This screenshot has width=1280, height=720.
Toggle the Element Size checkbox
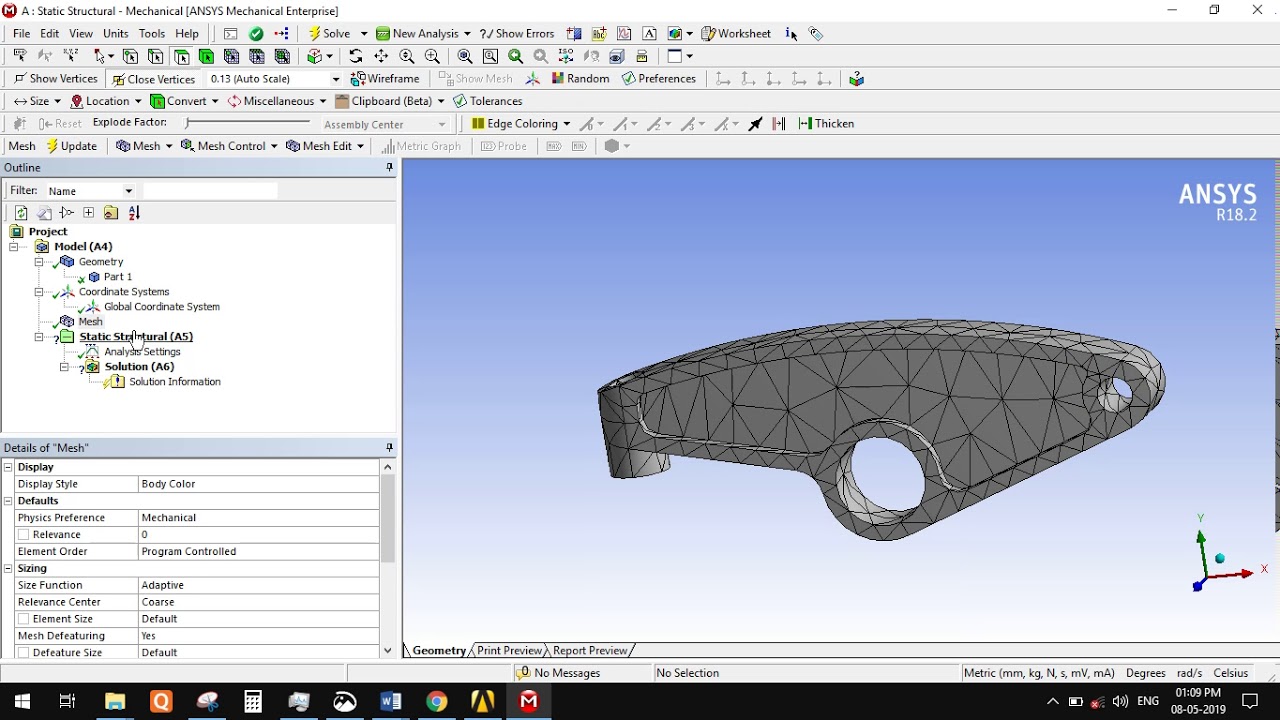click(24, 619)
